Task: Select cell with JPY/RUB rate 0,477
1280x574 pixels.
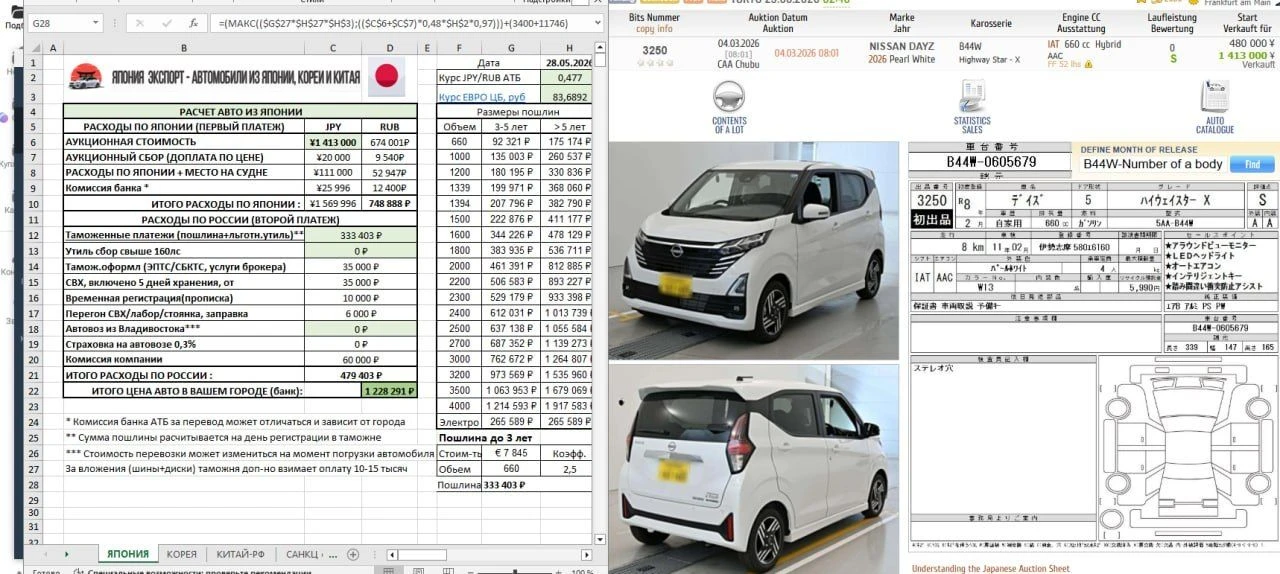Action: click(568, 78)
